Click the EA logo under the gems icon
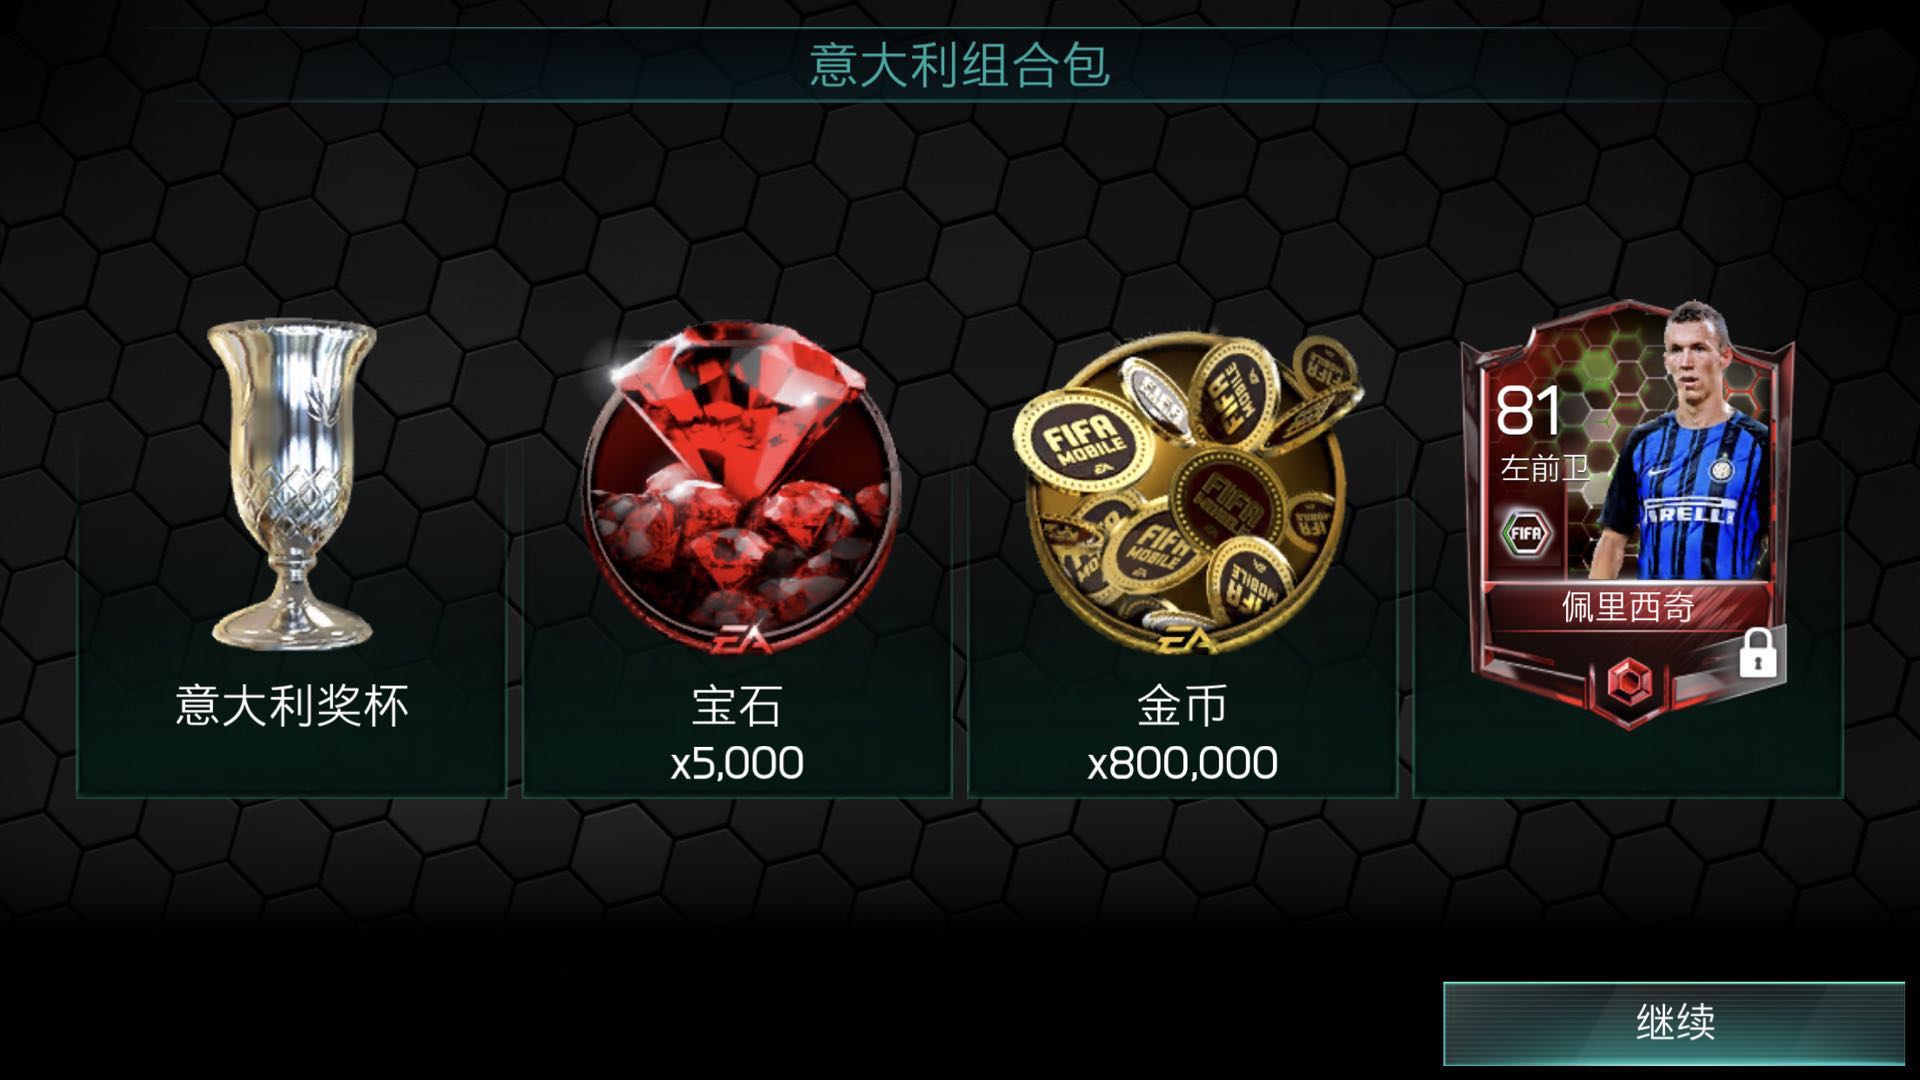The width and height of the screenshot is (1920, 1080). point(741,639)
